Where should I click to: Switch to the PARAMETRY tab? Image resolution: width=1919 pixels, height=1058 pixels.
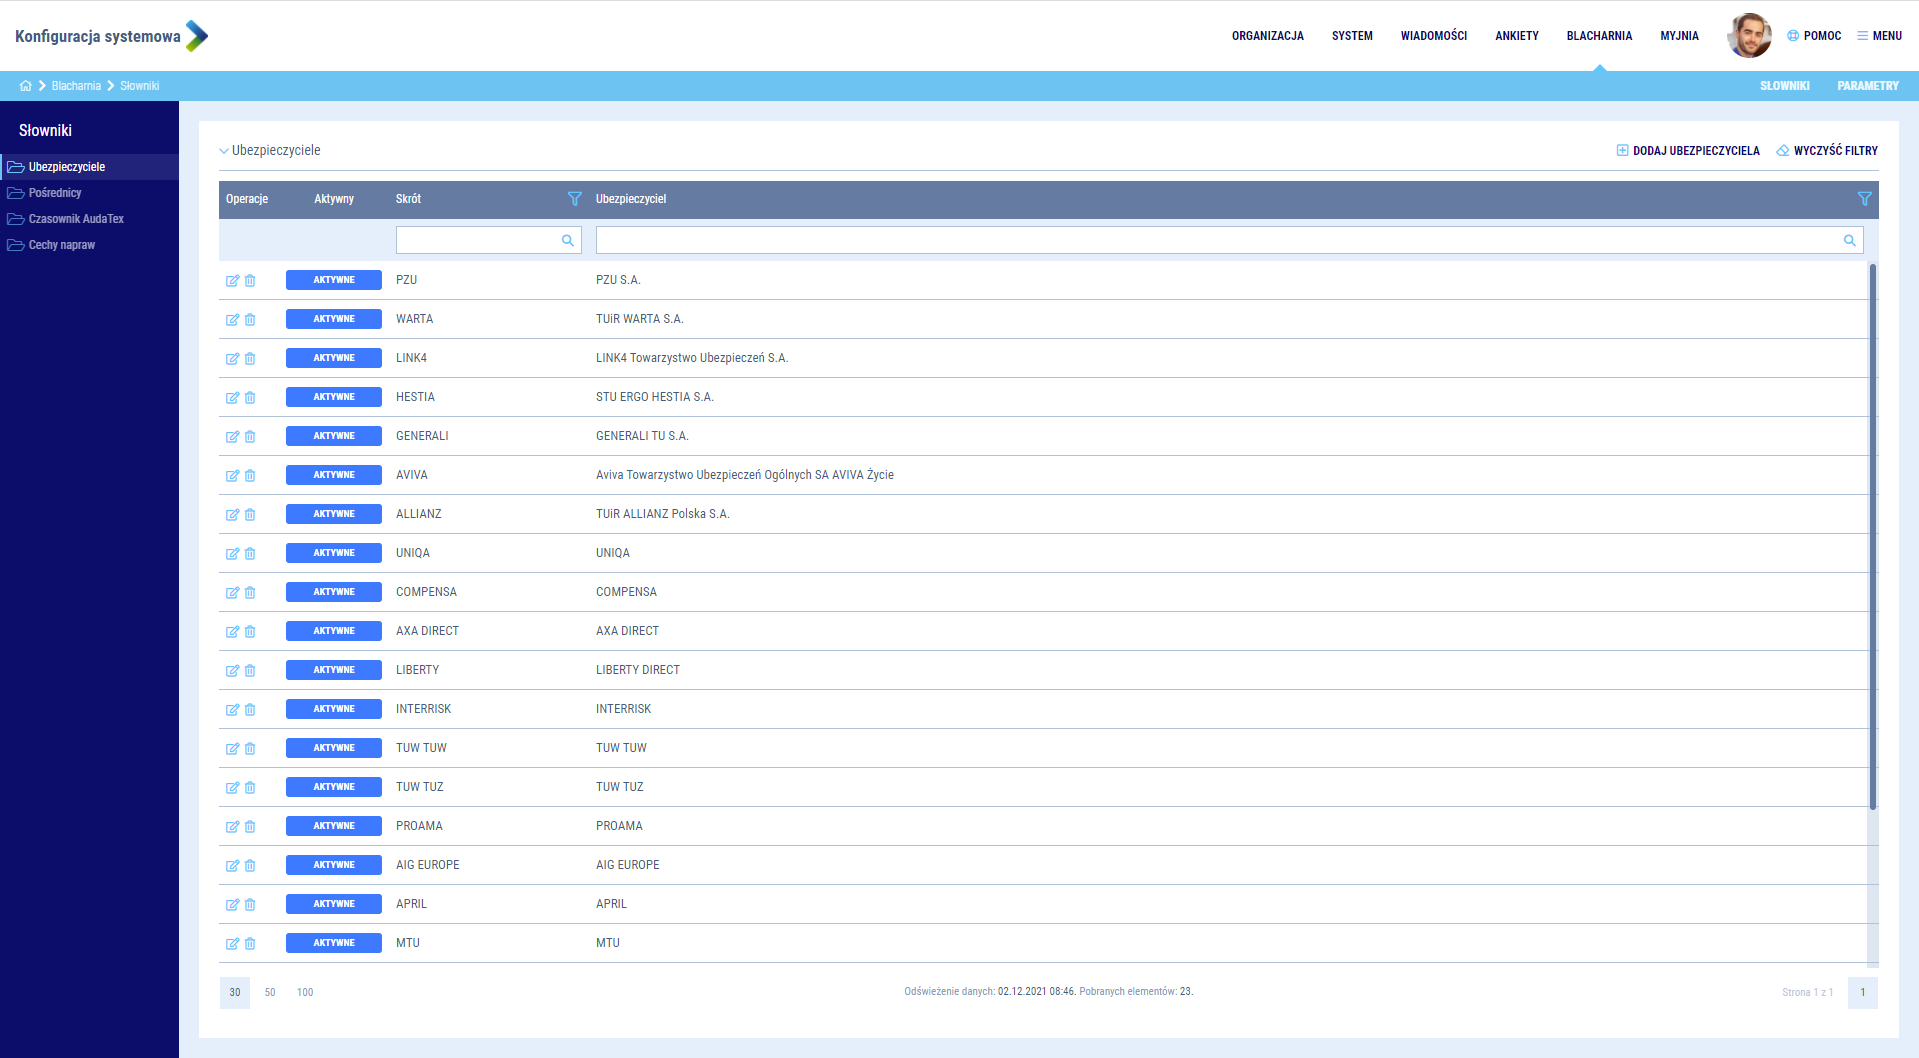(x=1867, y=86)
